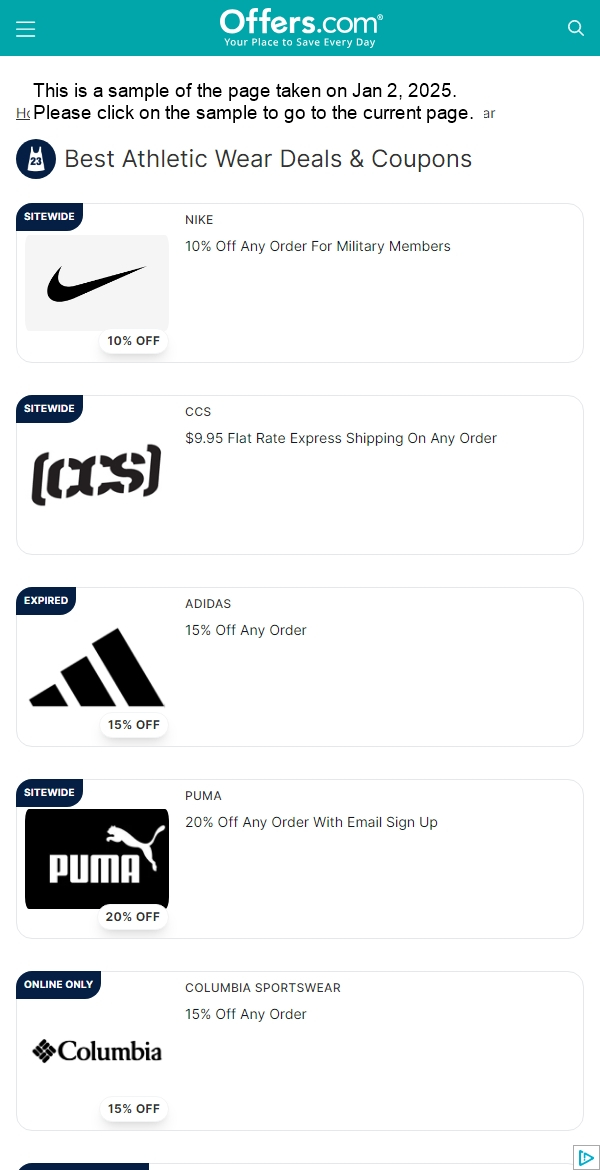Click the 10% OFF badge on Nike
The width and height of the screenshot is (600, 1170).
(x=134, y=341)
